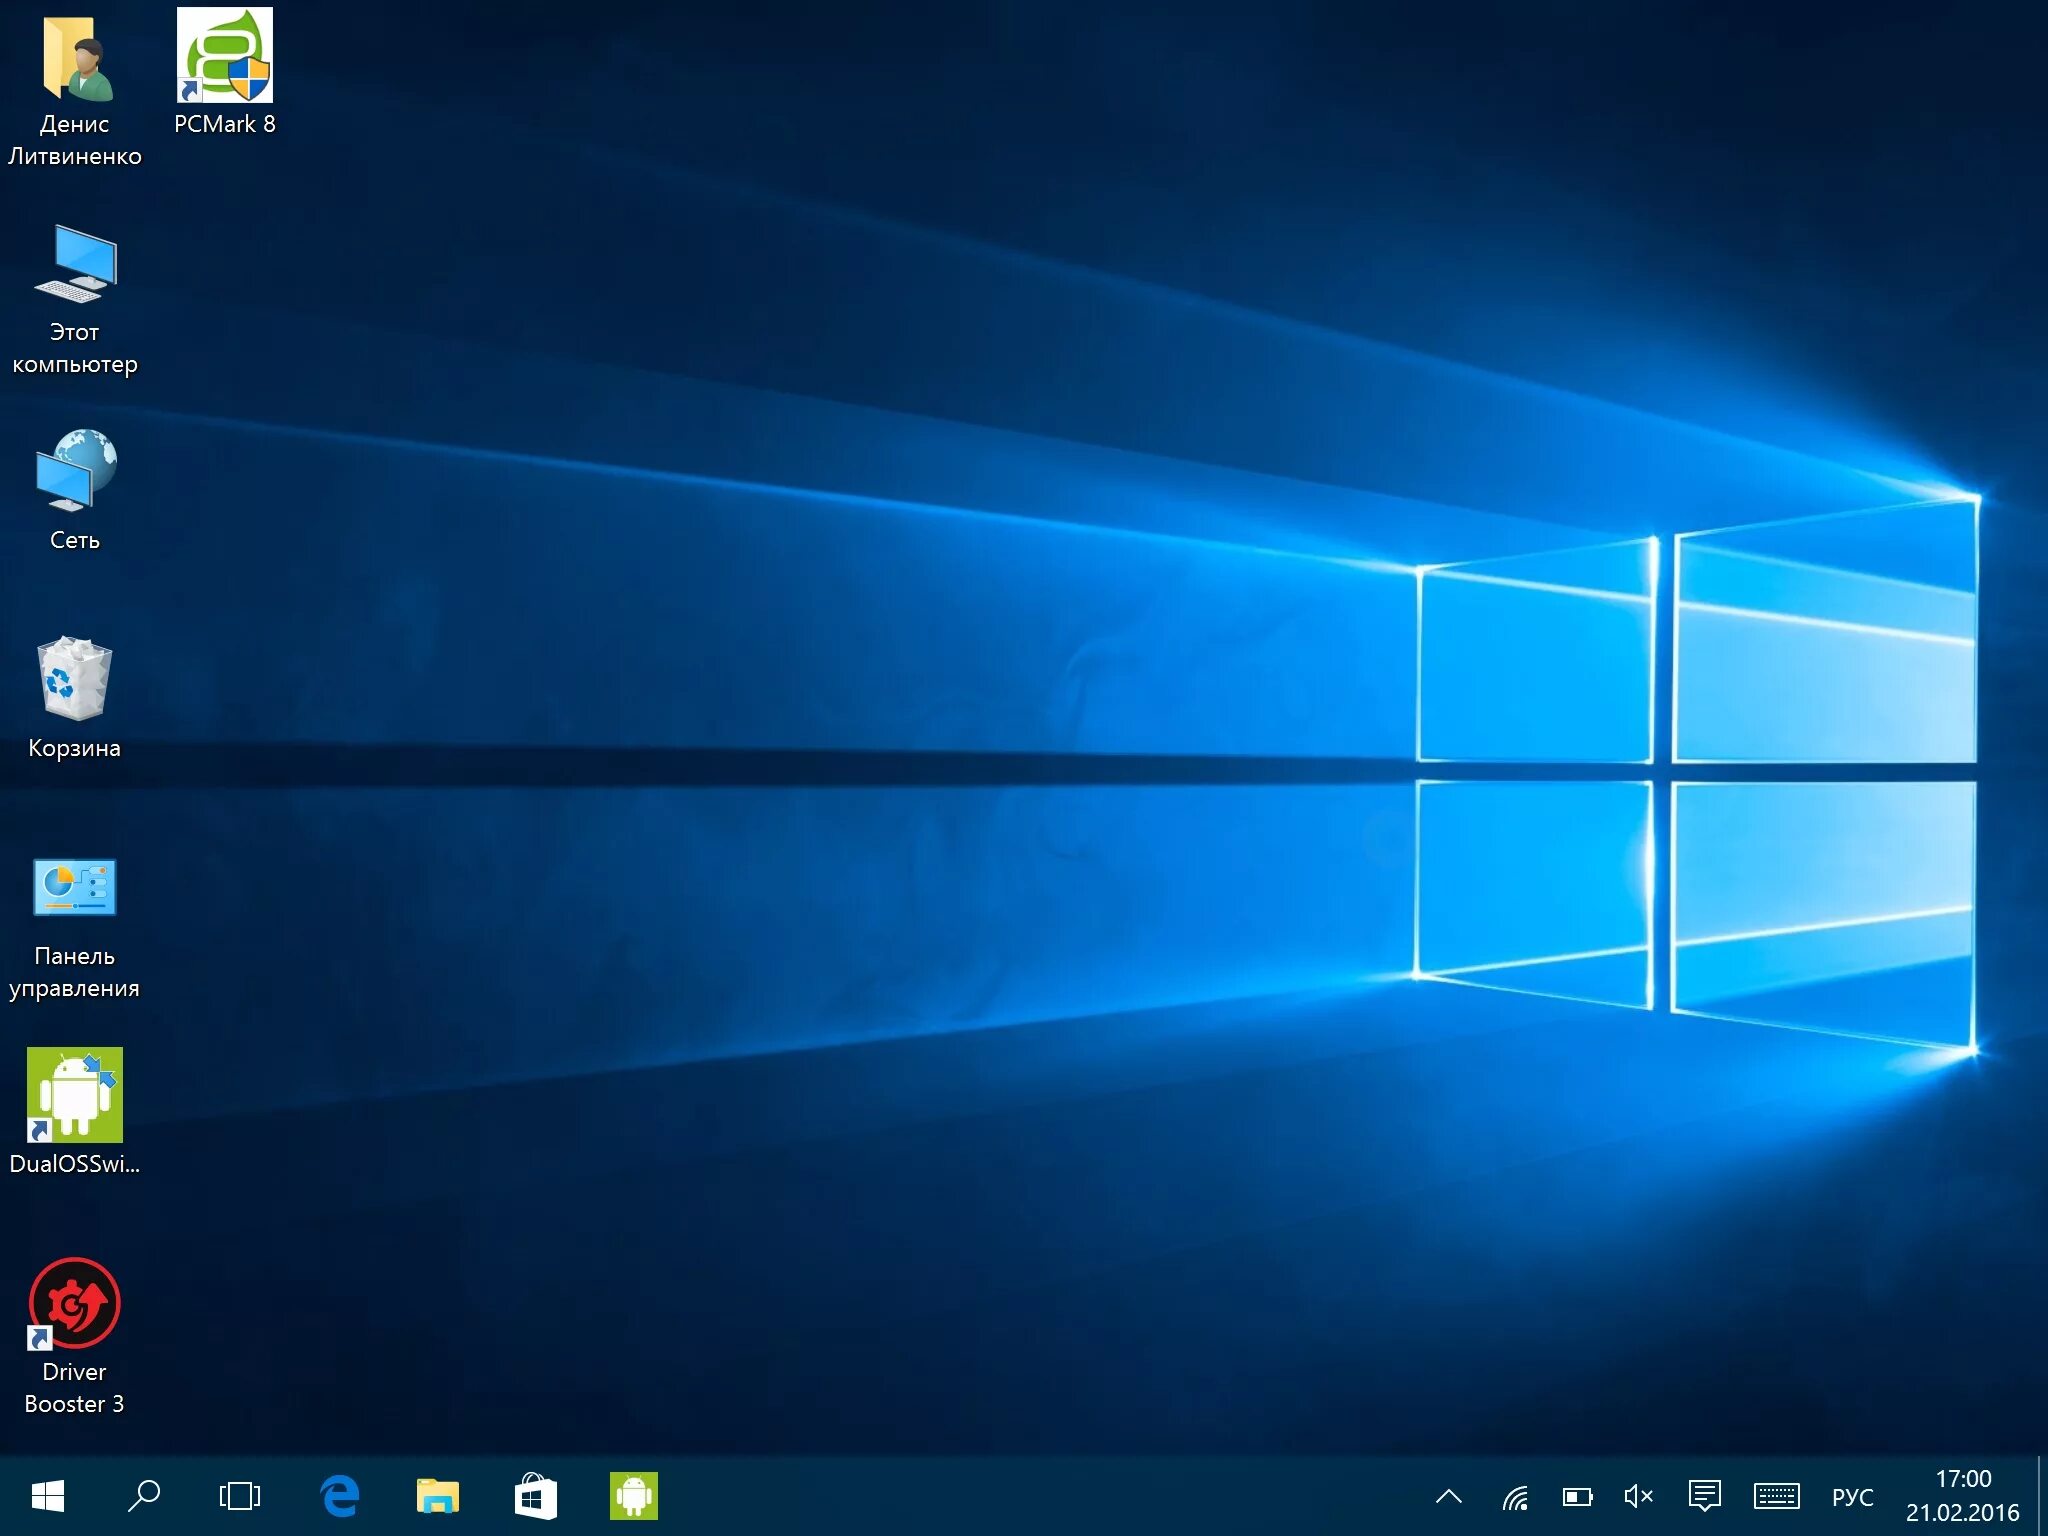This screenshot has width=2048, height=1536.
Task: Open Task View from the taskbar
Action: (240, 1496)
